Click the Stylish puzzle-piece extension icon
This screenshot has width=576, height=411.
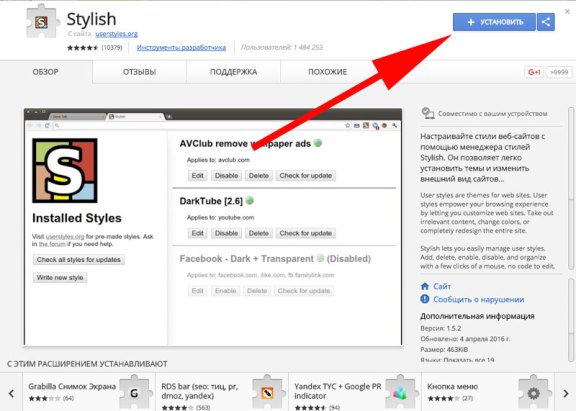42,22
